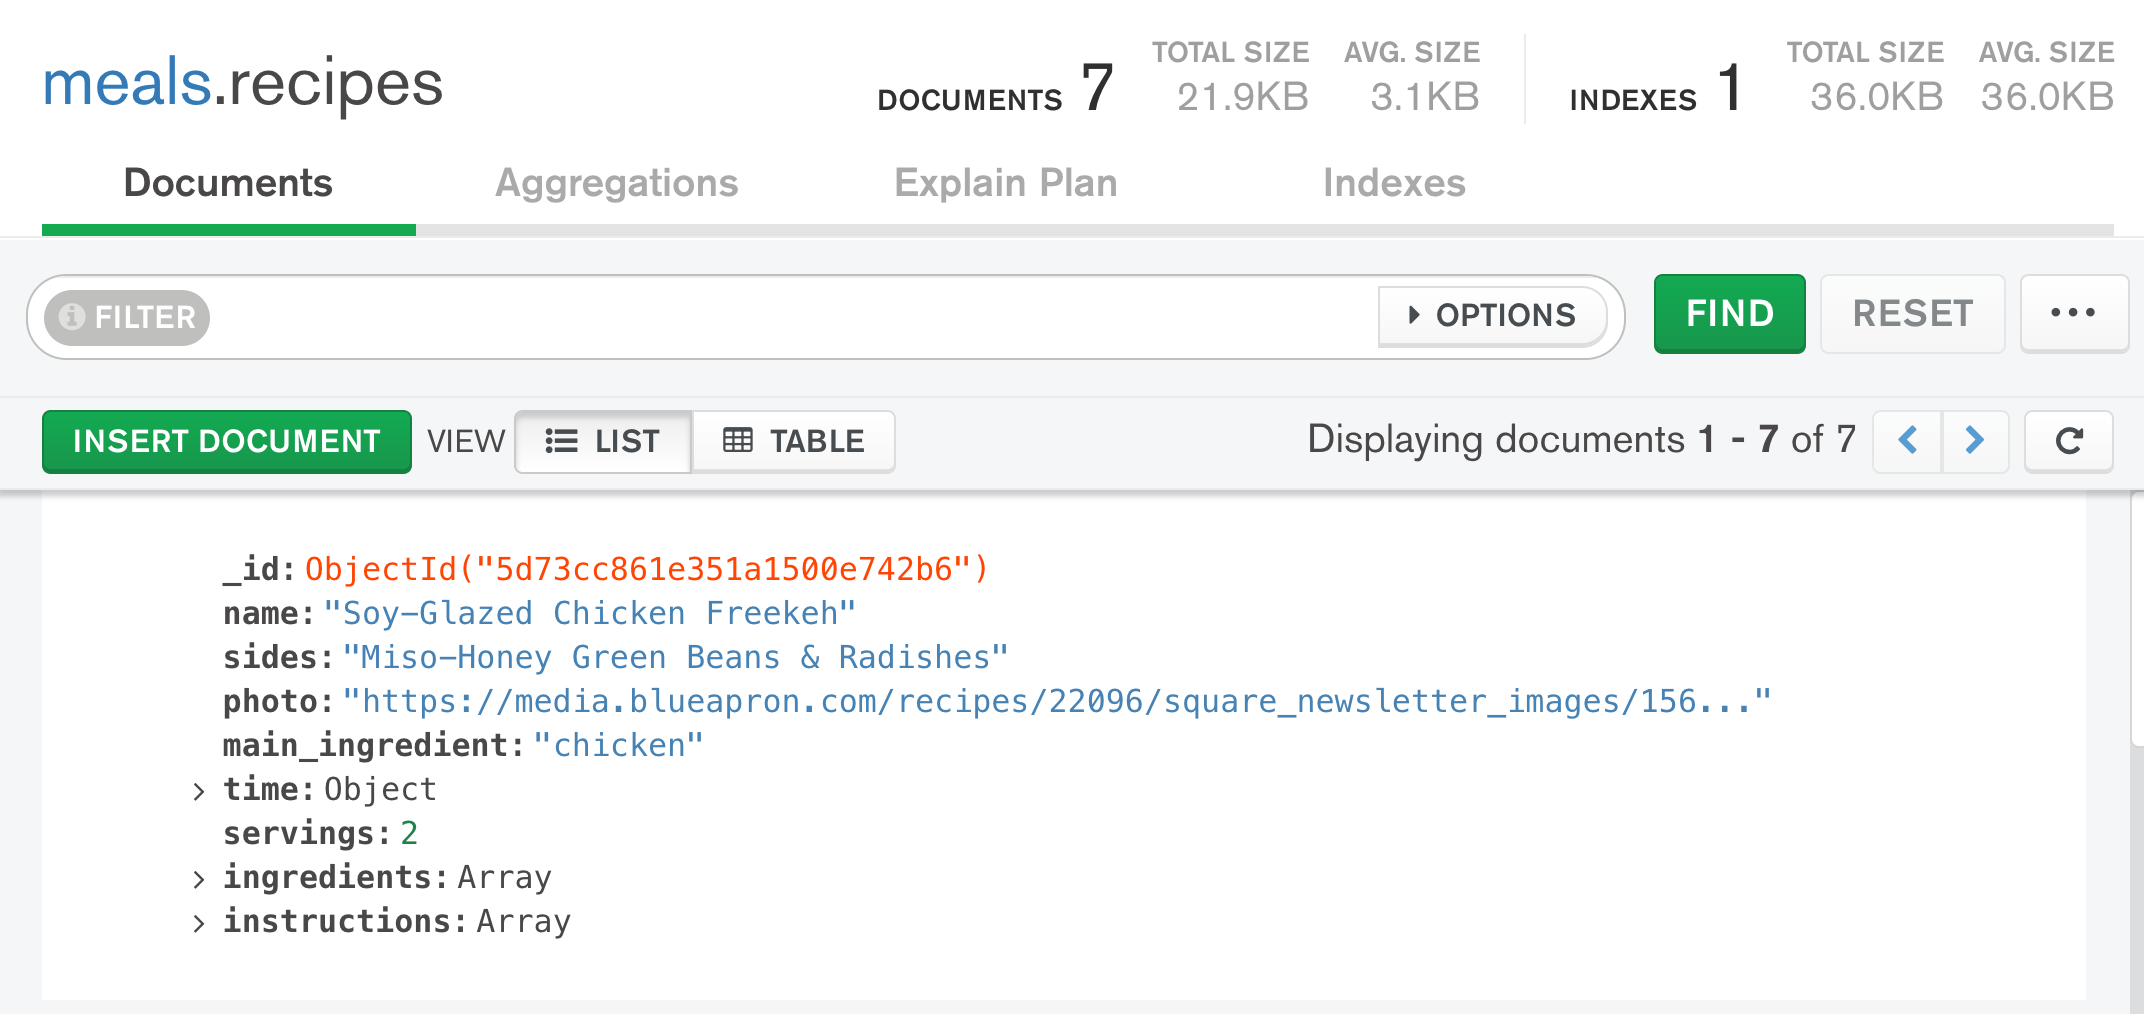2144x1014 pixels.
Task: Expand the query Options panel
Action: click(1492, 316)
